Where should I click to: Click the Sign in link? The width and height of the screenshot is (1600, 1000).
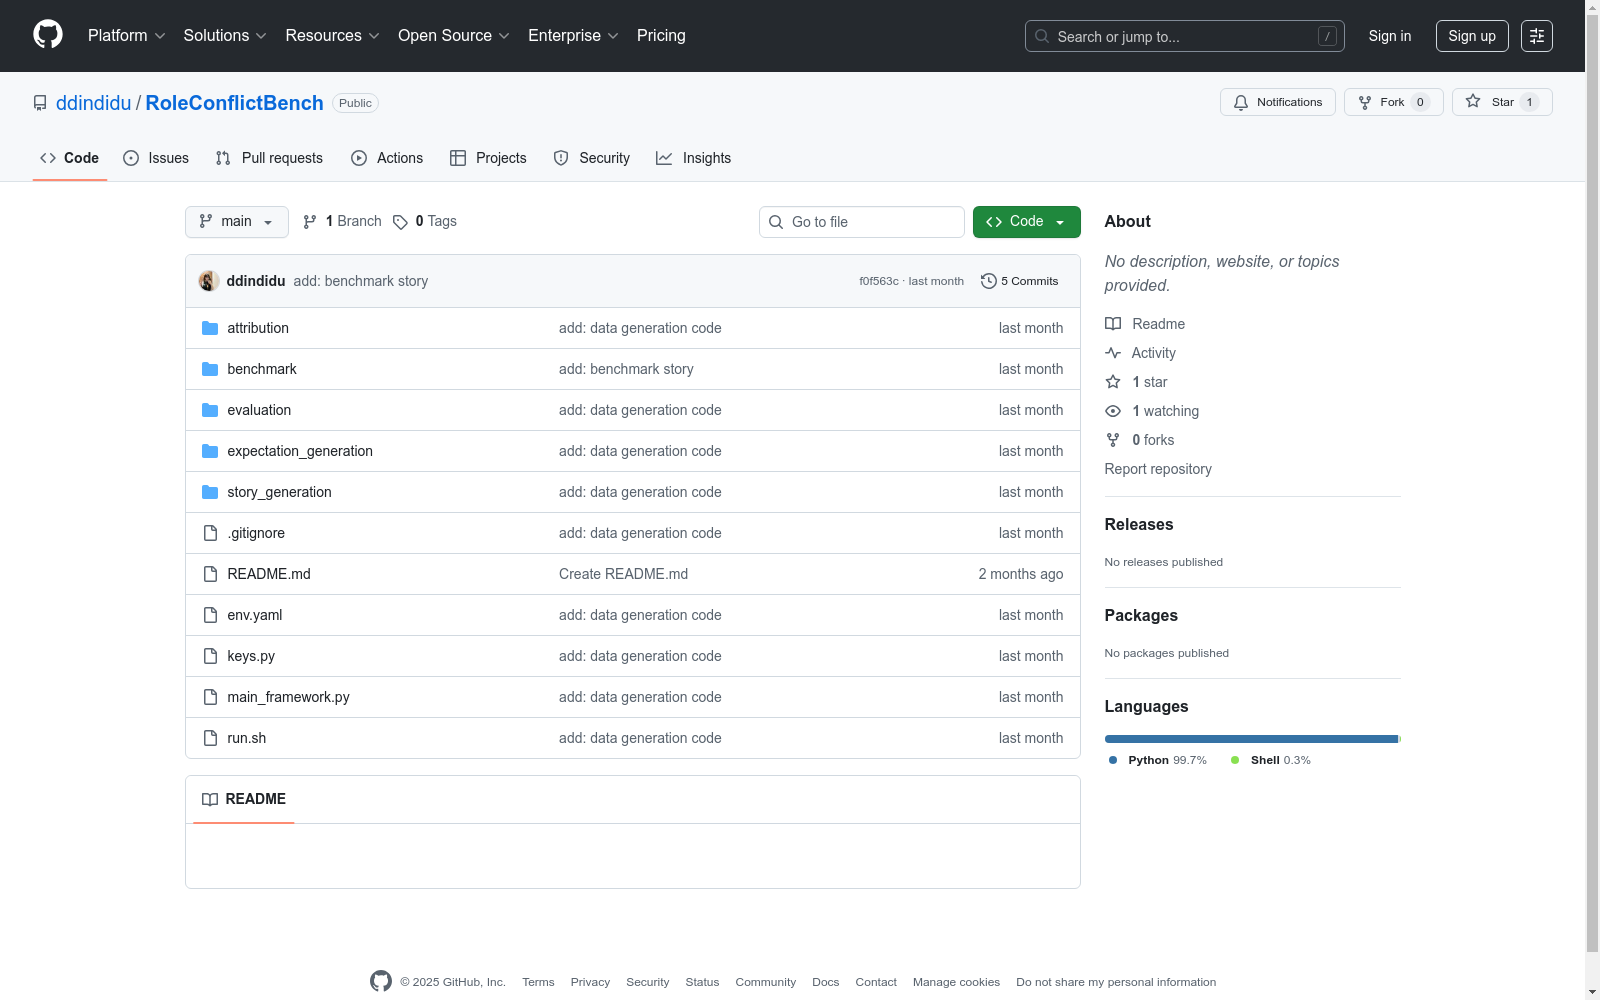pos(1390,36)
